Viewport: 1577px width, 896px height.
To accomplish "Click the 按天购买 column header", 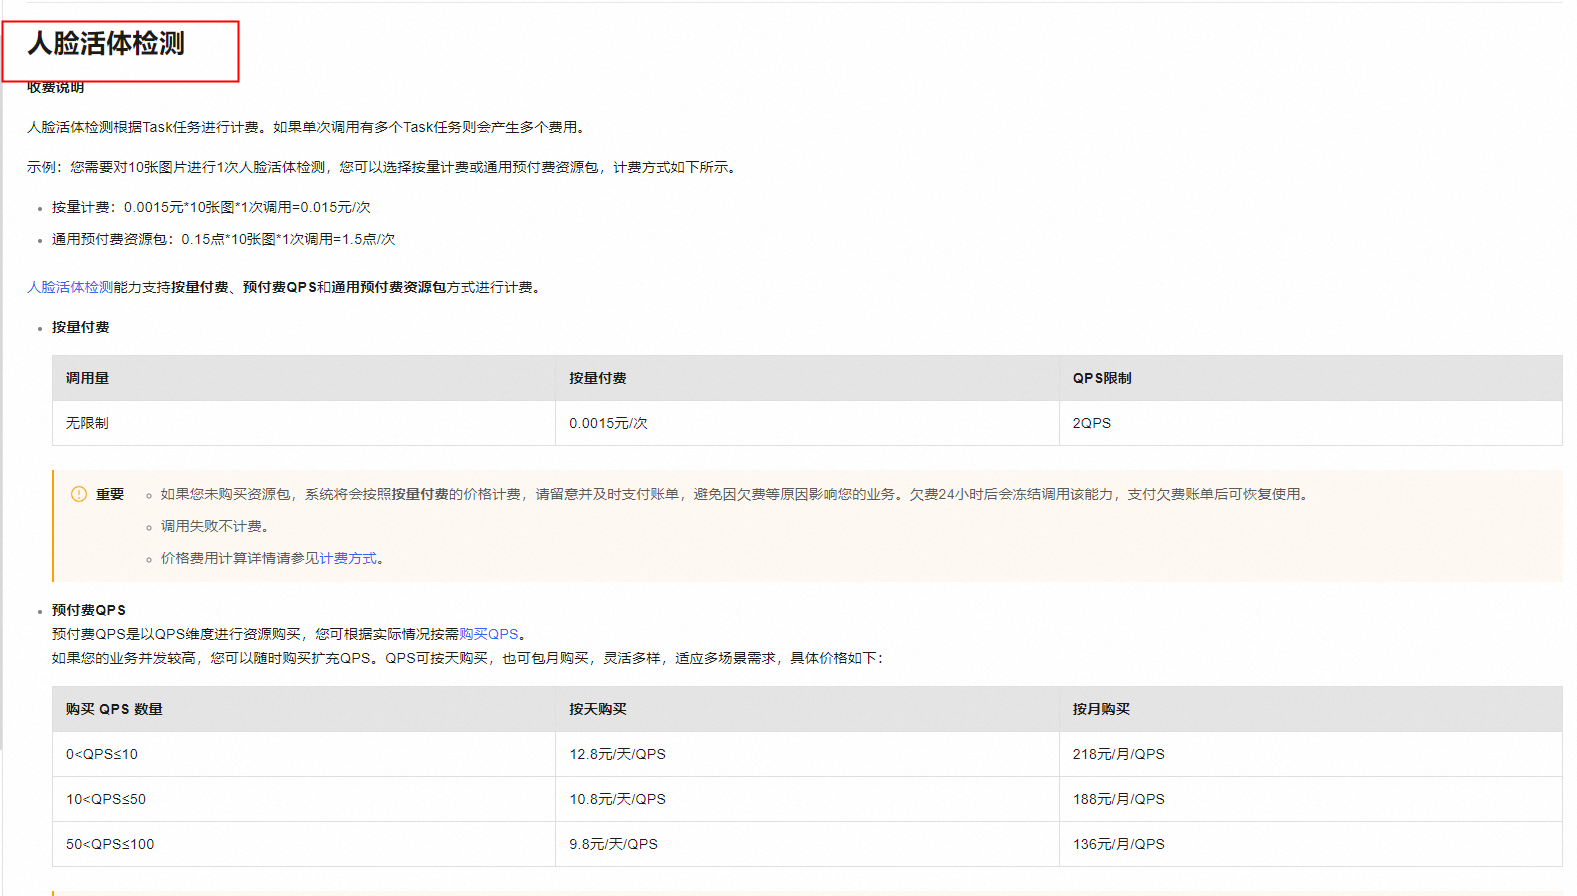I will pos(807,709).
